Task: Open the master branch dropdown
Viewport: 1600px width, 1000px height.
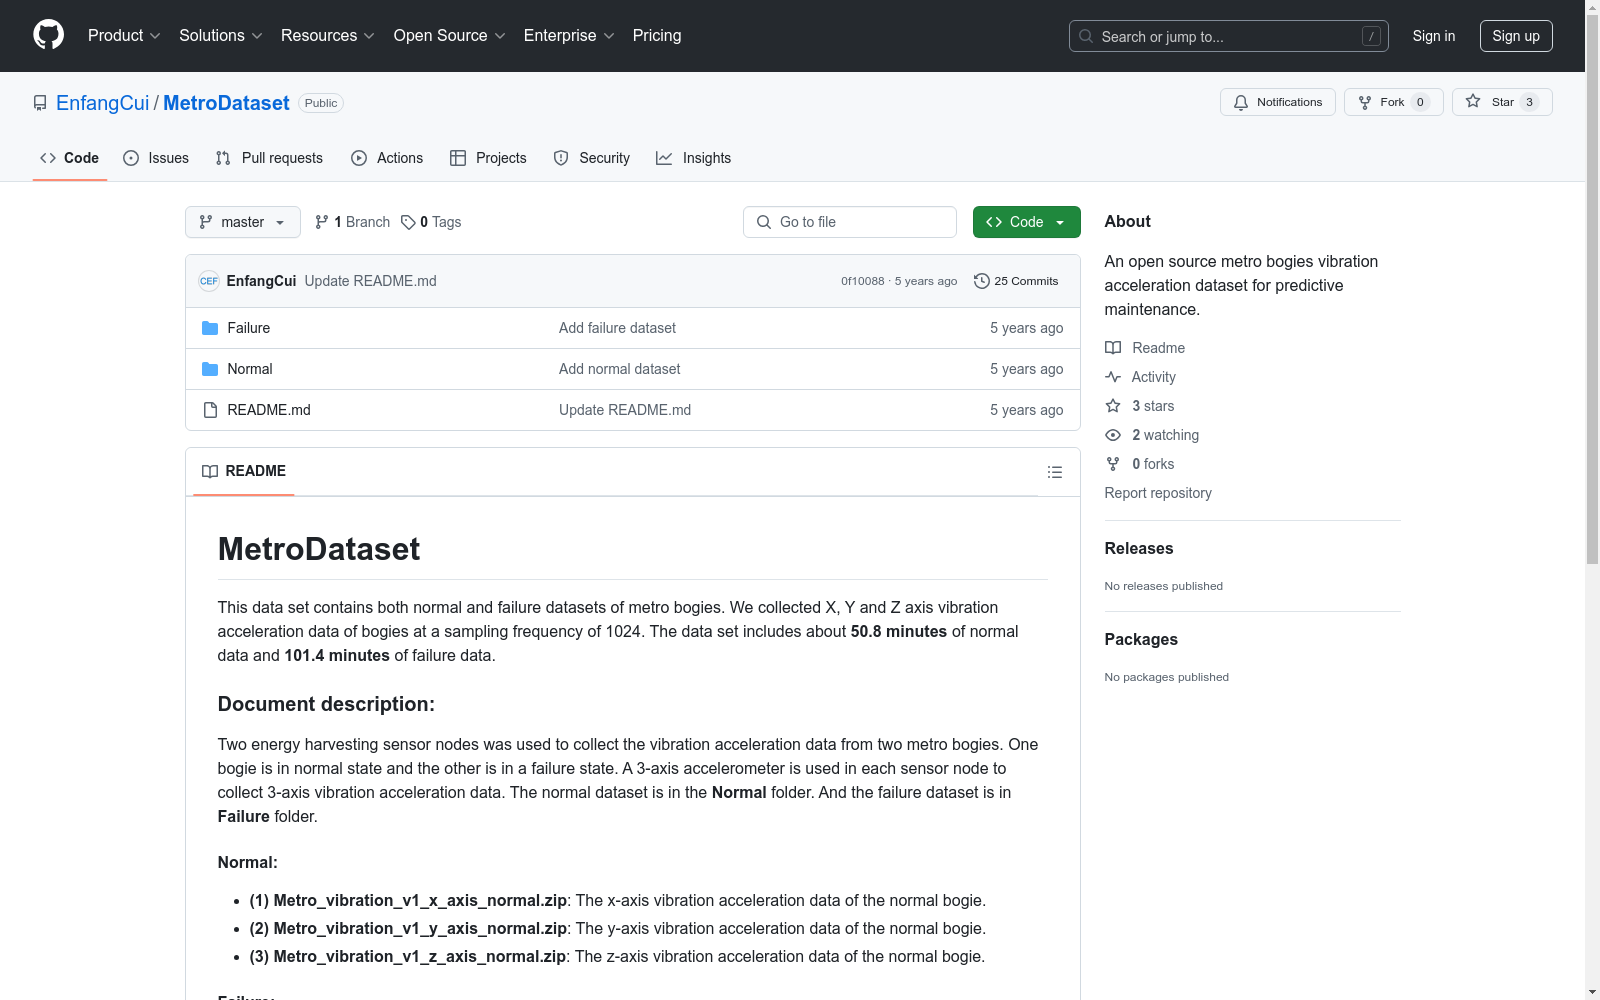Action: click(x=242, y=222)
